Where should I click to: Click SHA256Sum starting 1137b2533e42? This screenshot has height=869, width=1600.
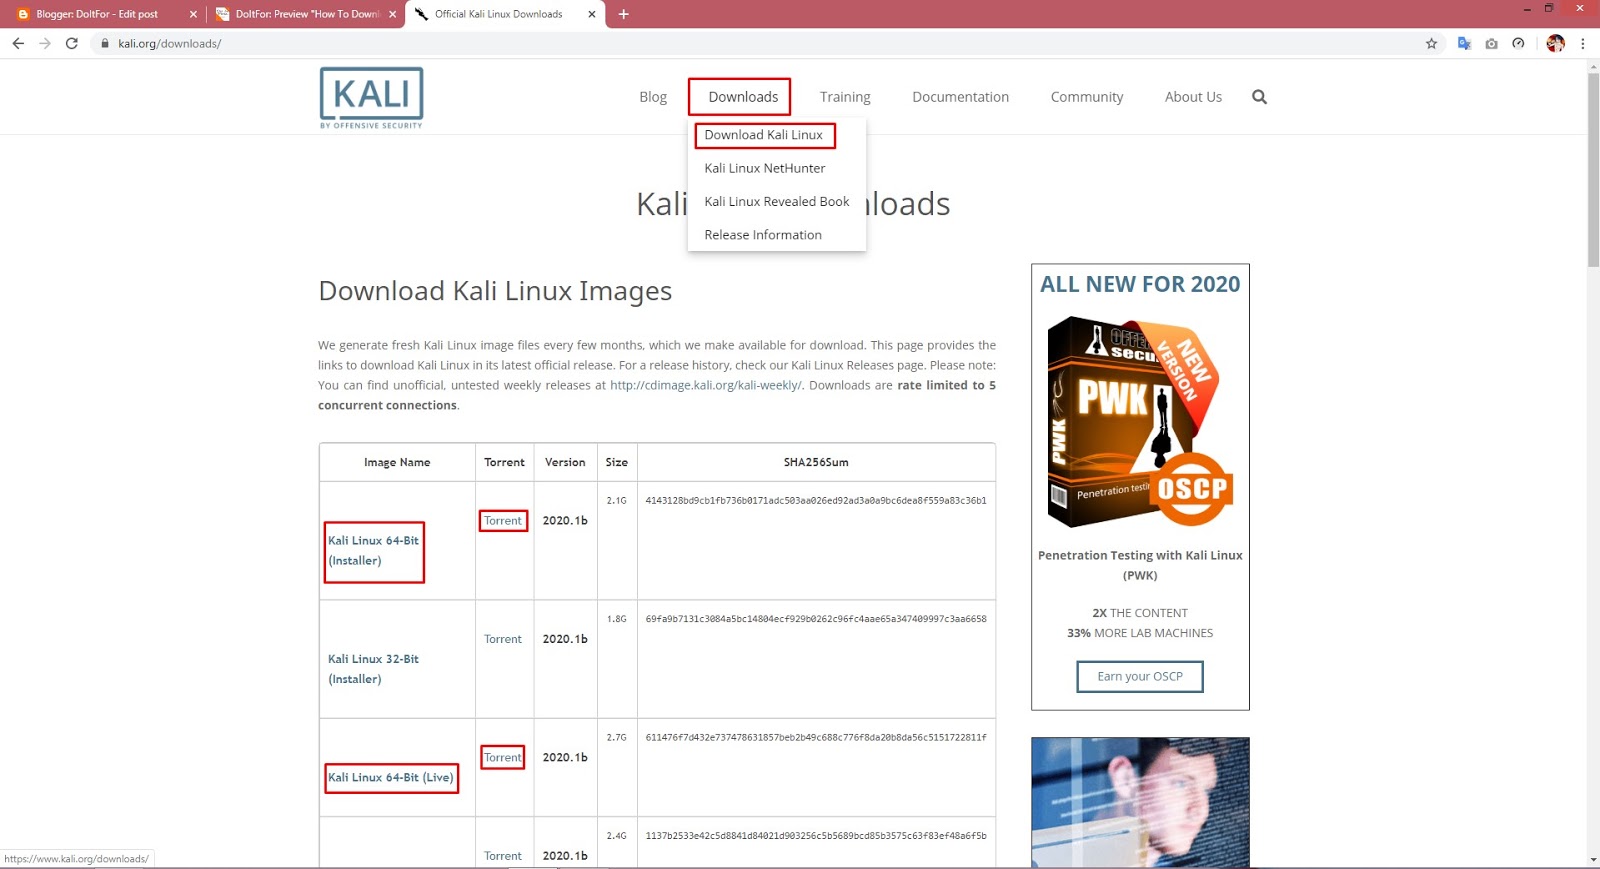(x=816, y=836)
